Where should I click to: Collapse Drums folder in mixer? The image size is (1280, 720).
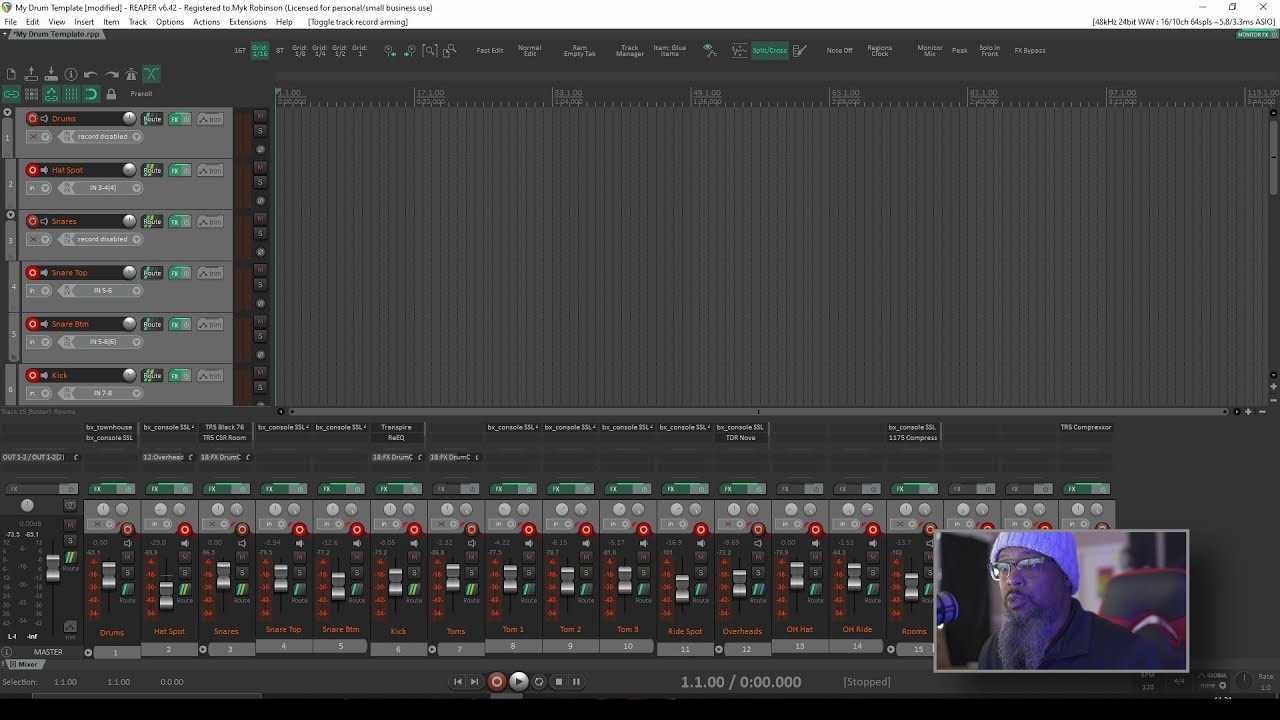coord(88,652)
